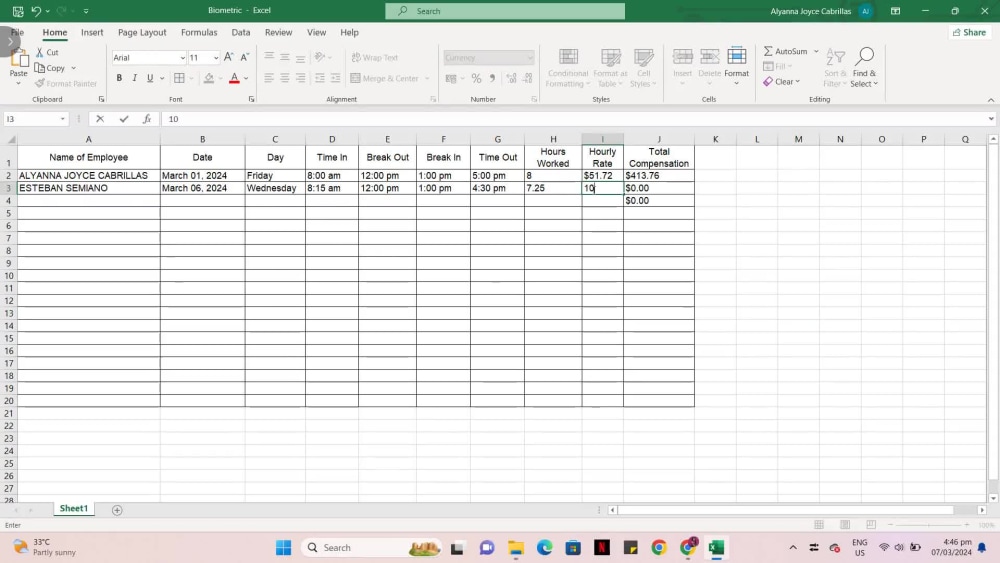The width and height of the screenshot is (1000, 563).
Task: Click Format as Table
Action: [x=610, y=68]
